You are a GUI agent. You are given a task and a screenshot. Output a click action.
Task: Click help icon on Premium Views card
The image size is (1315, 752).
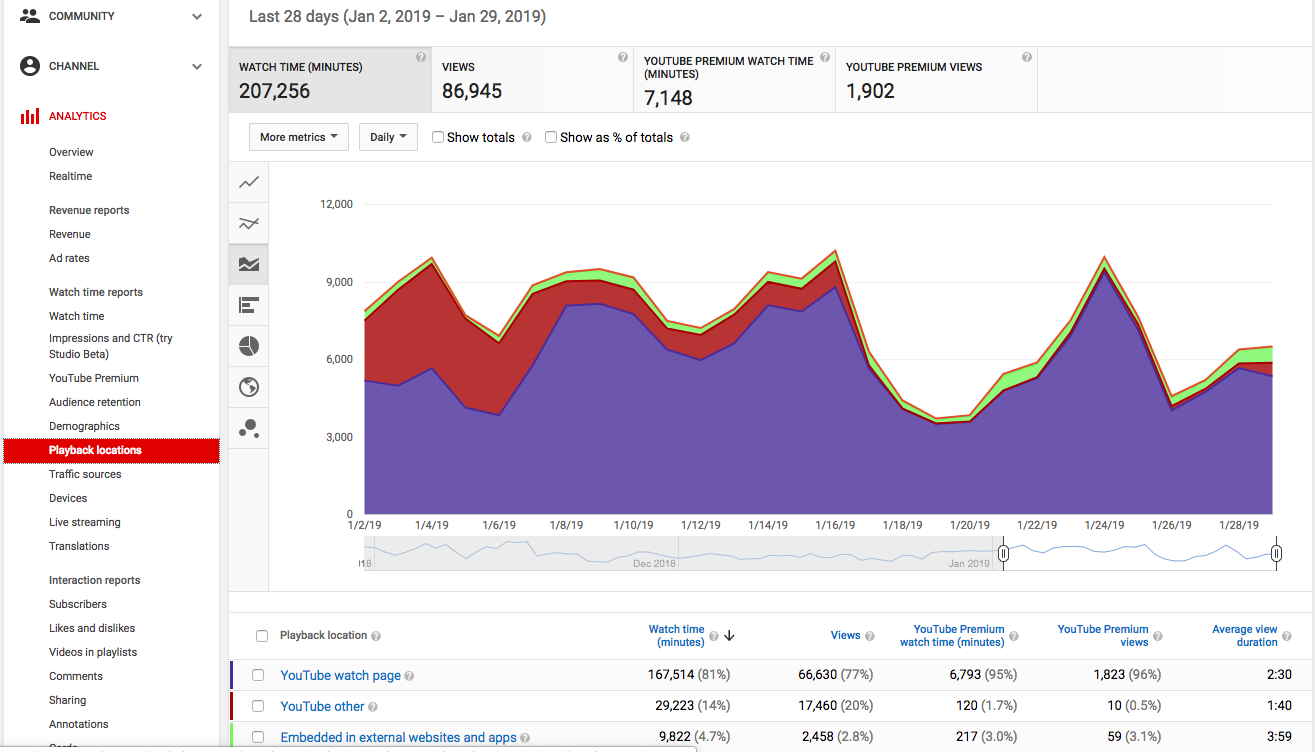1027,58
